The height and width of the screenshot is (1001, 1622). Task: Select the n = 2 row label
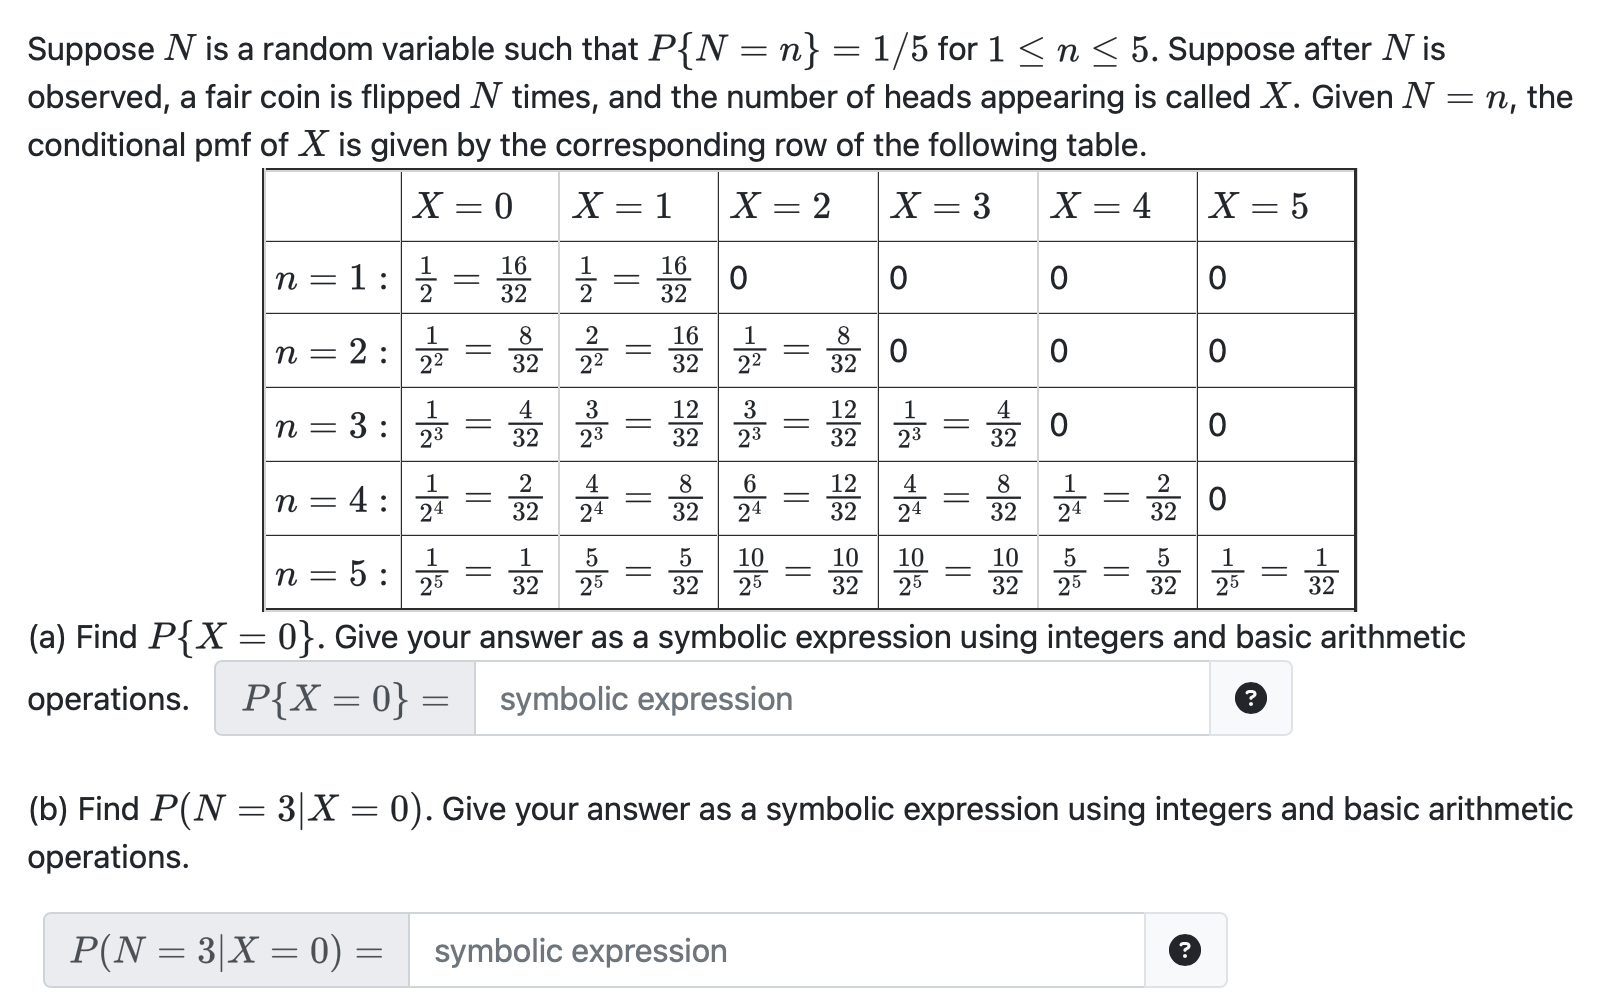333,351
